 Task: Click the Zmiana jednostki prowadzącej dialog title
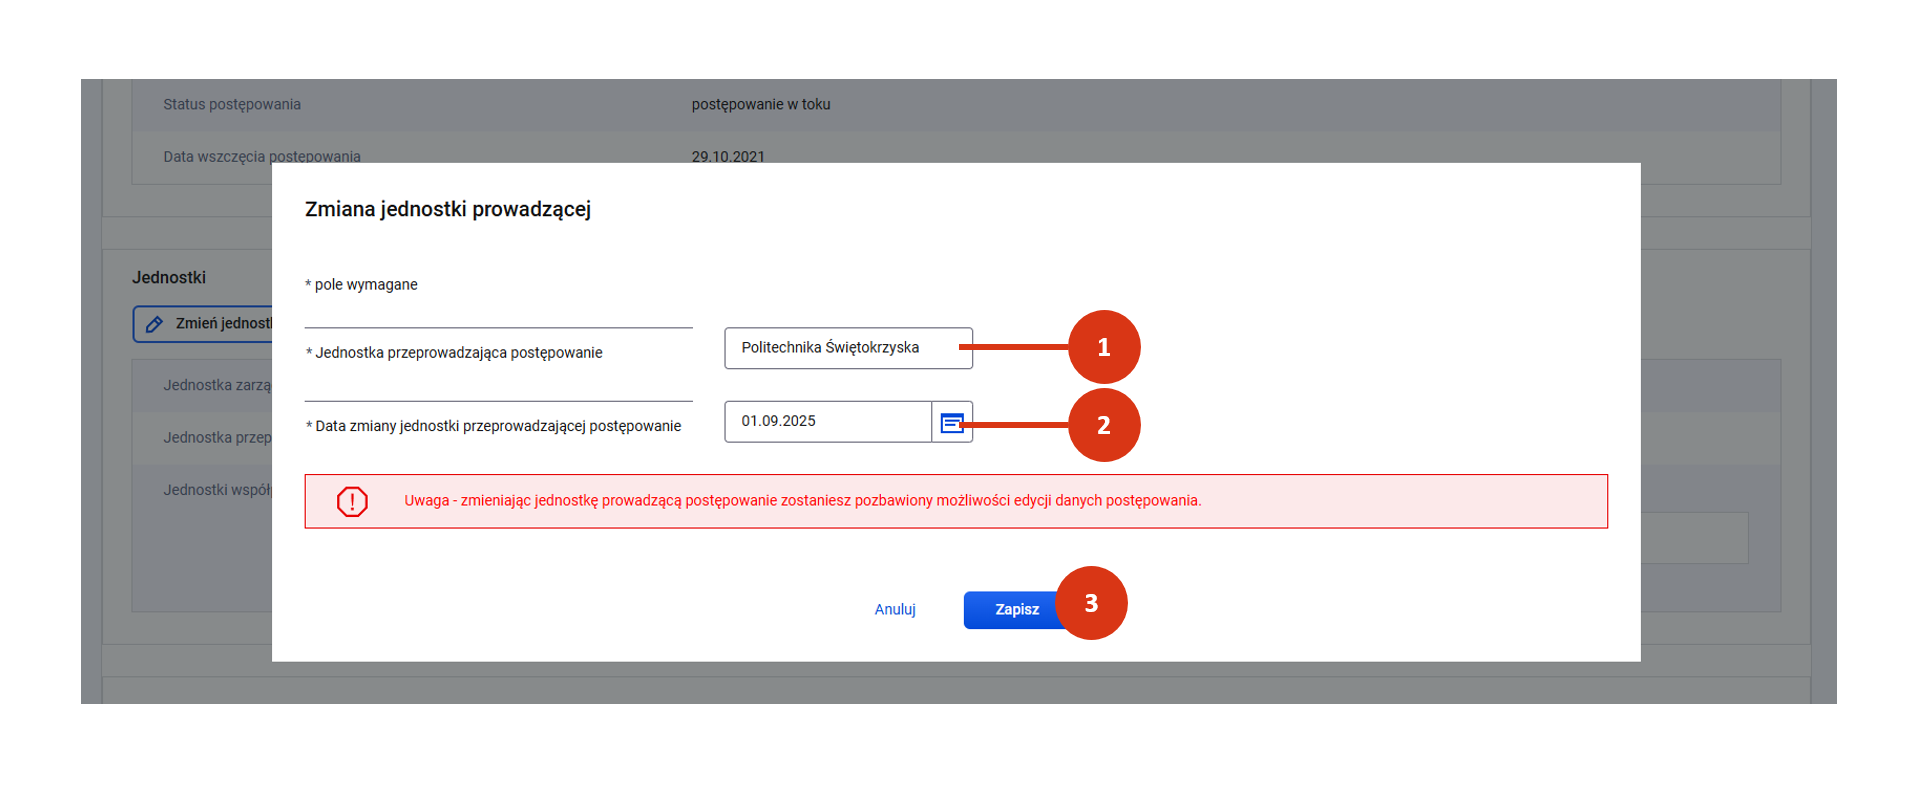447,209
